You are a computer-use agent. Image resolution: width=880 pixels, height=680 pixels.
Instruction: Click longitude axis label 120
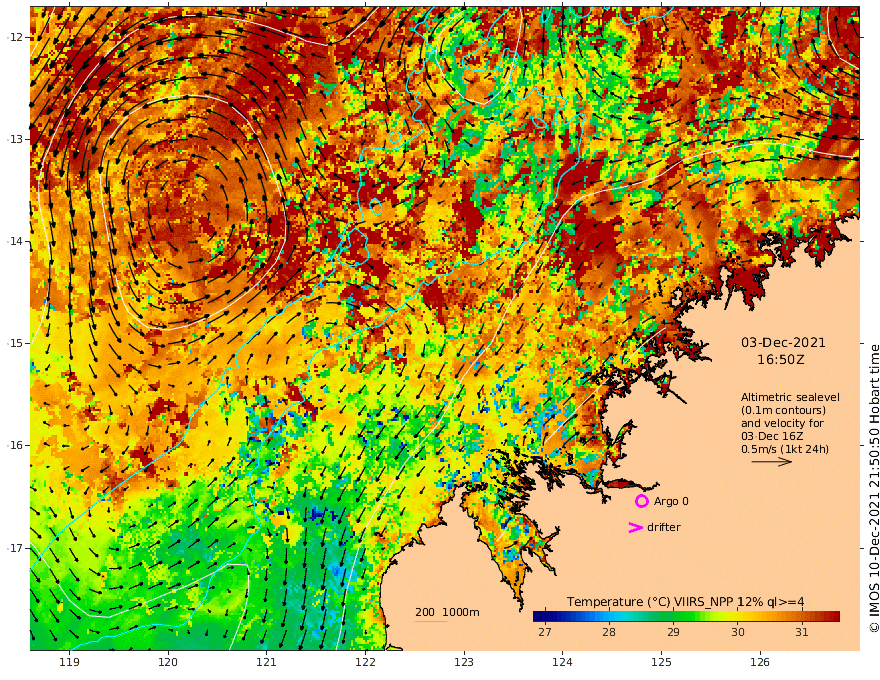[168, 662]
